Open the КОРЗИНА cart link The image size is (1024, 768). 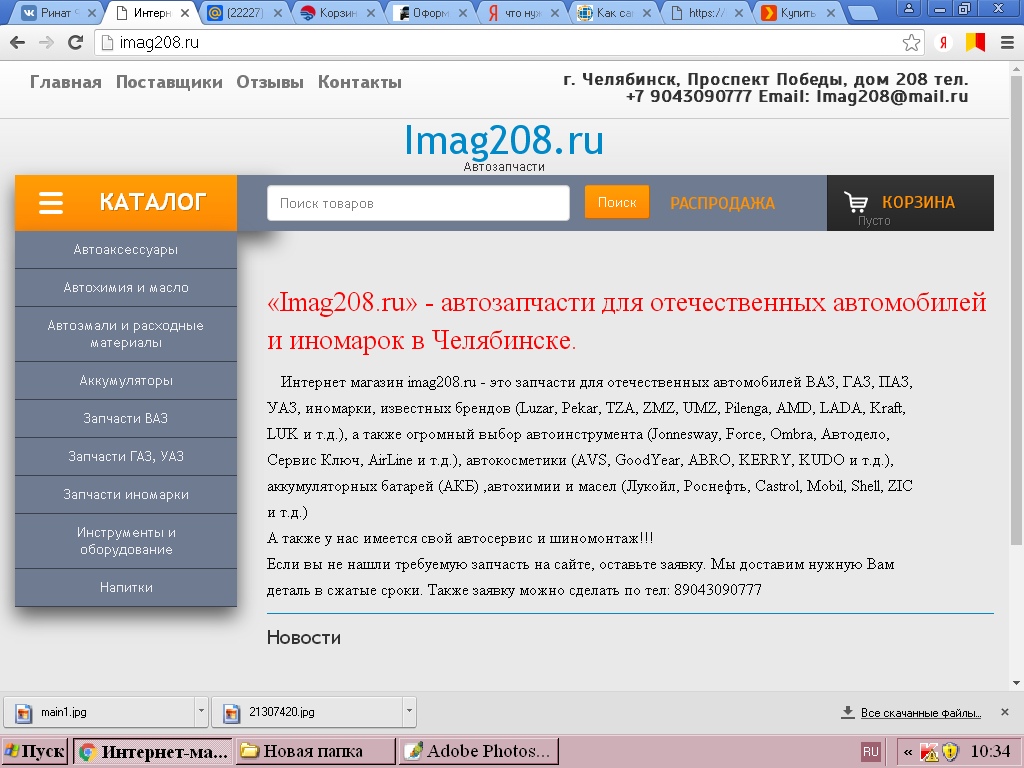click(918, 202)
